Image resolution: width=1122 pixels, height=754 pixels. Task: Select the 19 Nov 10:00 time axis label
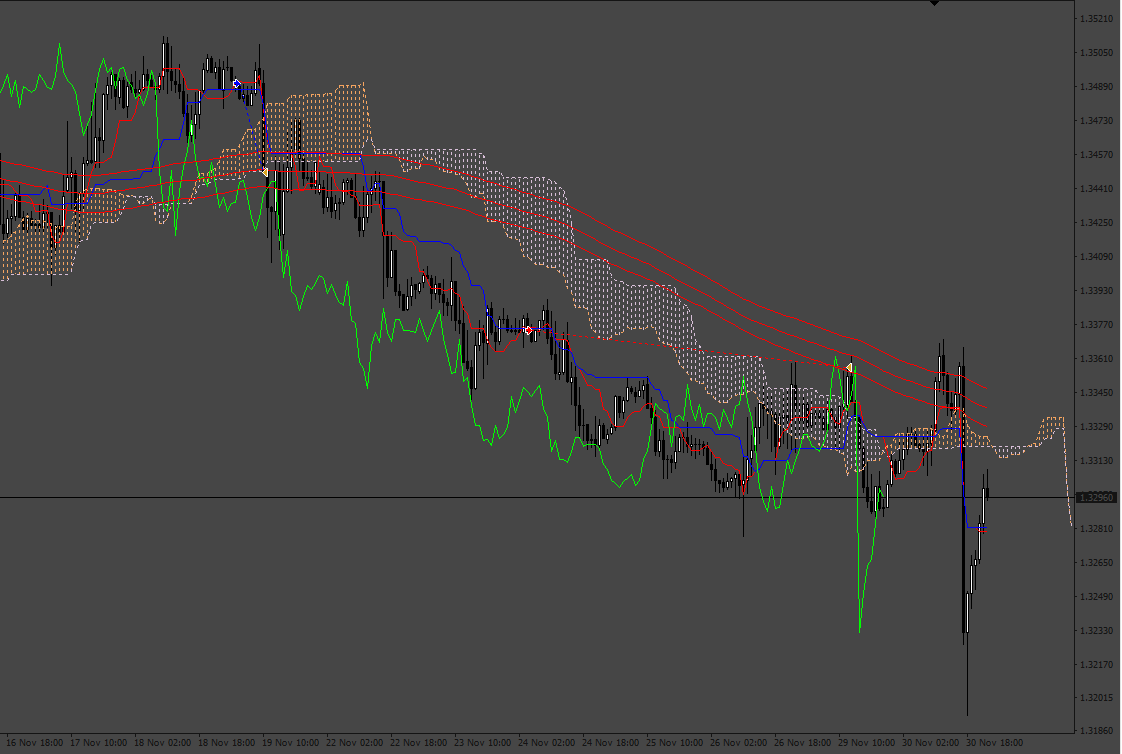(x=291, y=743)
